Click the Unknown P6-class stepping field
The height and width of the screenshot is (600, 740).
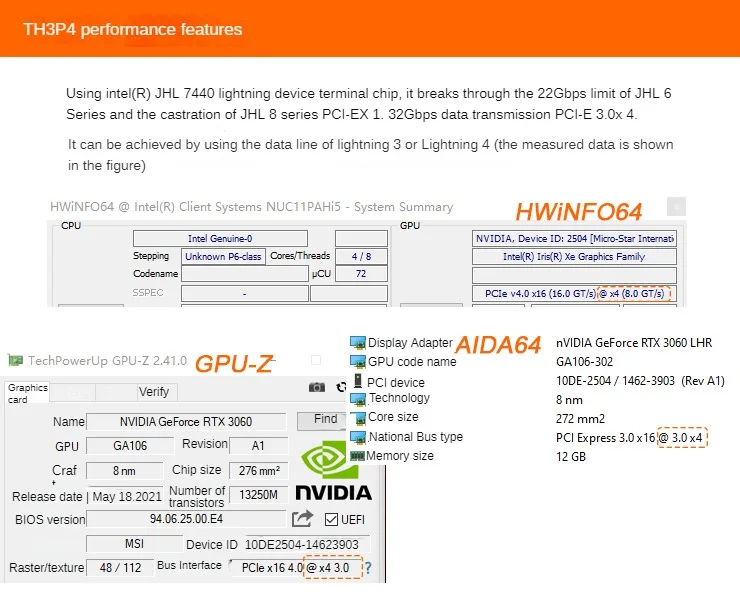pos(223,256)
